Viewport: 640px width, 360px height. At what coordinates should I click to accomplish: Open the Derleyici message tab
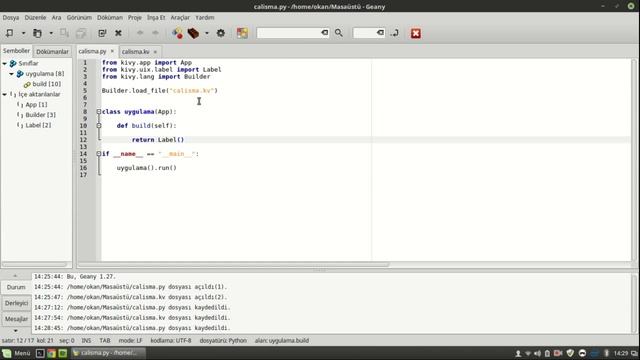coord(16,303)
